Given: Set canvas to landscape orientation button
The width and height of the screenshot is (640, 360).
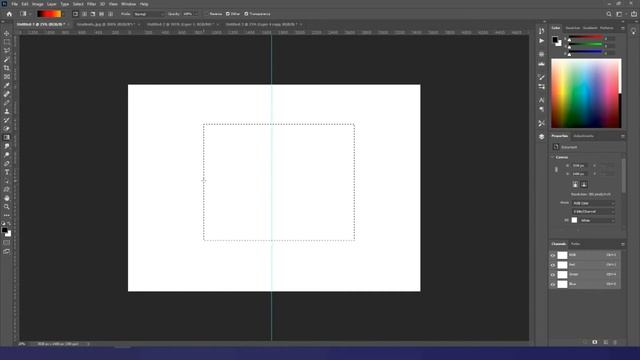Looking at the screenshot, I should (584, 184).
